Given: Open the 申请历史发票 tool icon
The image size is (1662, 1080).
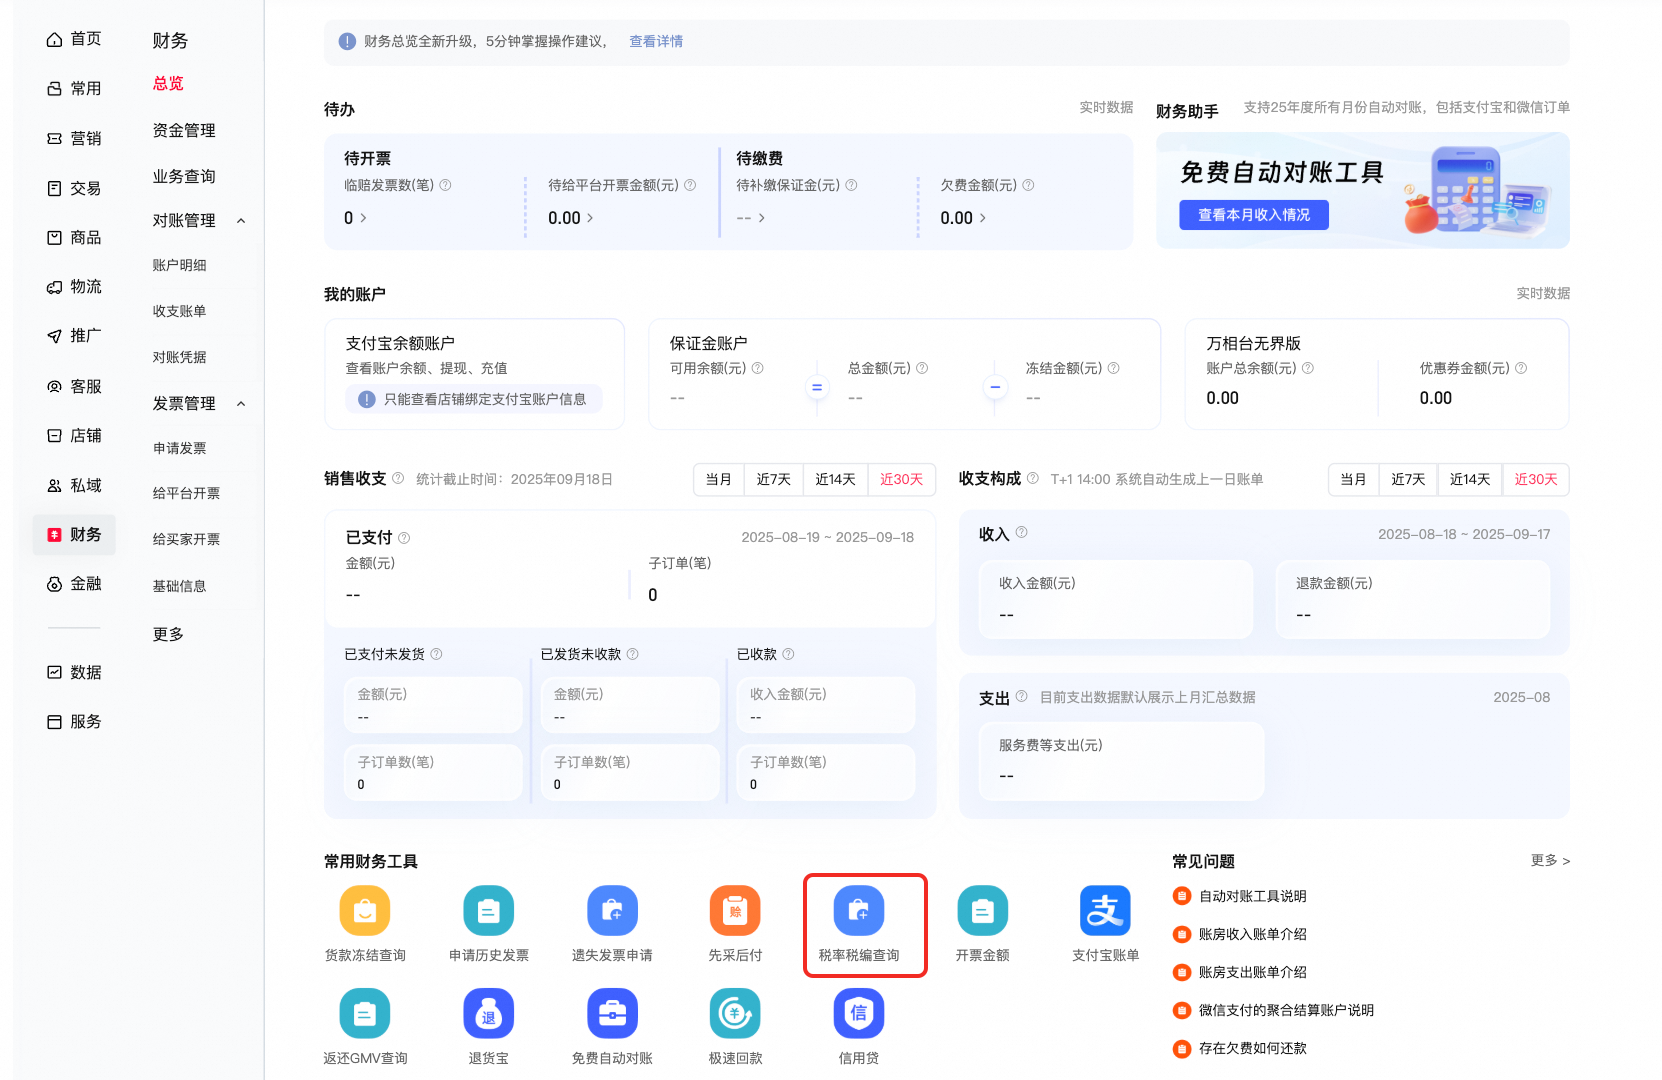Looking at the screenshot, I should pyautogui.click(x=489, y=911).
